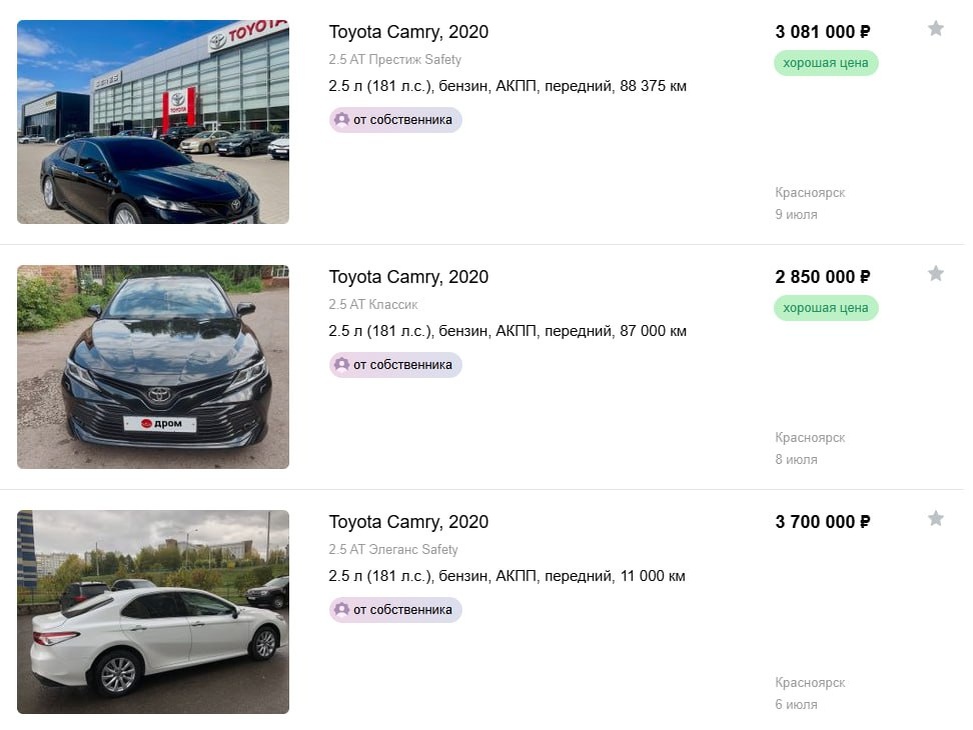Open the Camry photo at Toyota dealership
973x730 pixels.
pos(153,122)
